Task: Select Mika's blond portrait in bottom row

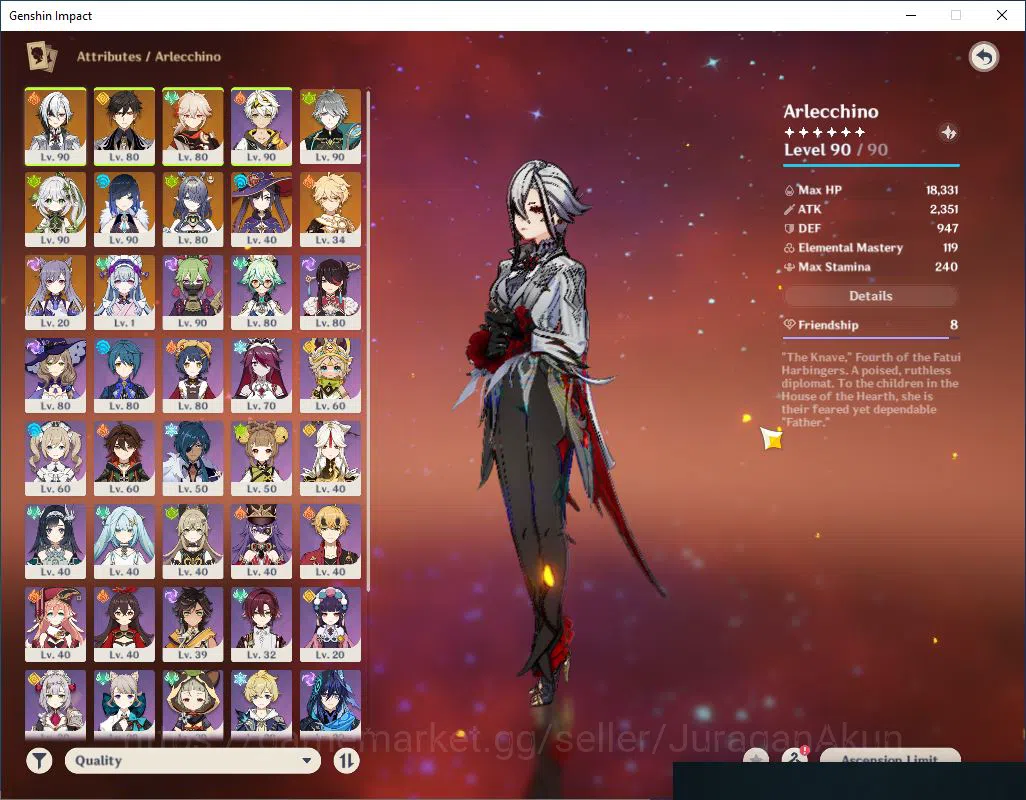Action: tap(262, 704)
